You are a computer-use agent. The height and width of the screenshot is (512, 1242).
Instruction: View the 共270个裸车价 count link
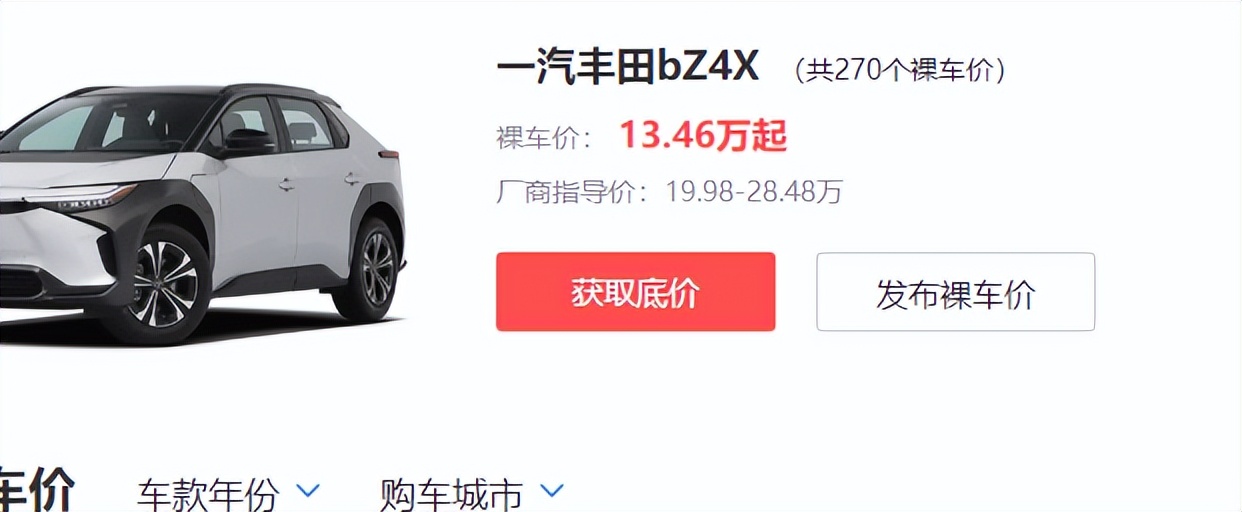pos(900,70)
